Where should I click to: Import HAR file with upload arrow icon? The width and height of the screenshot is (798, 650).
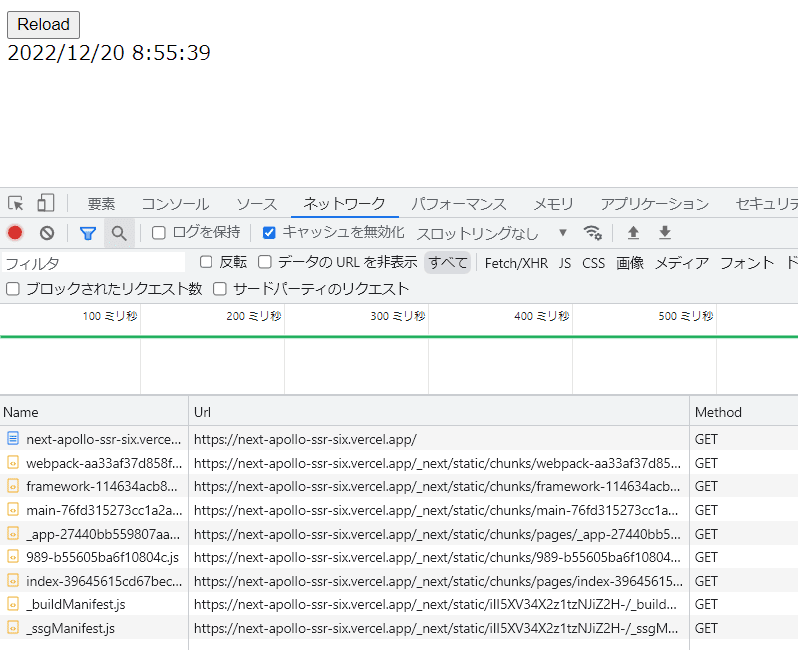[x=633, y=233]
